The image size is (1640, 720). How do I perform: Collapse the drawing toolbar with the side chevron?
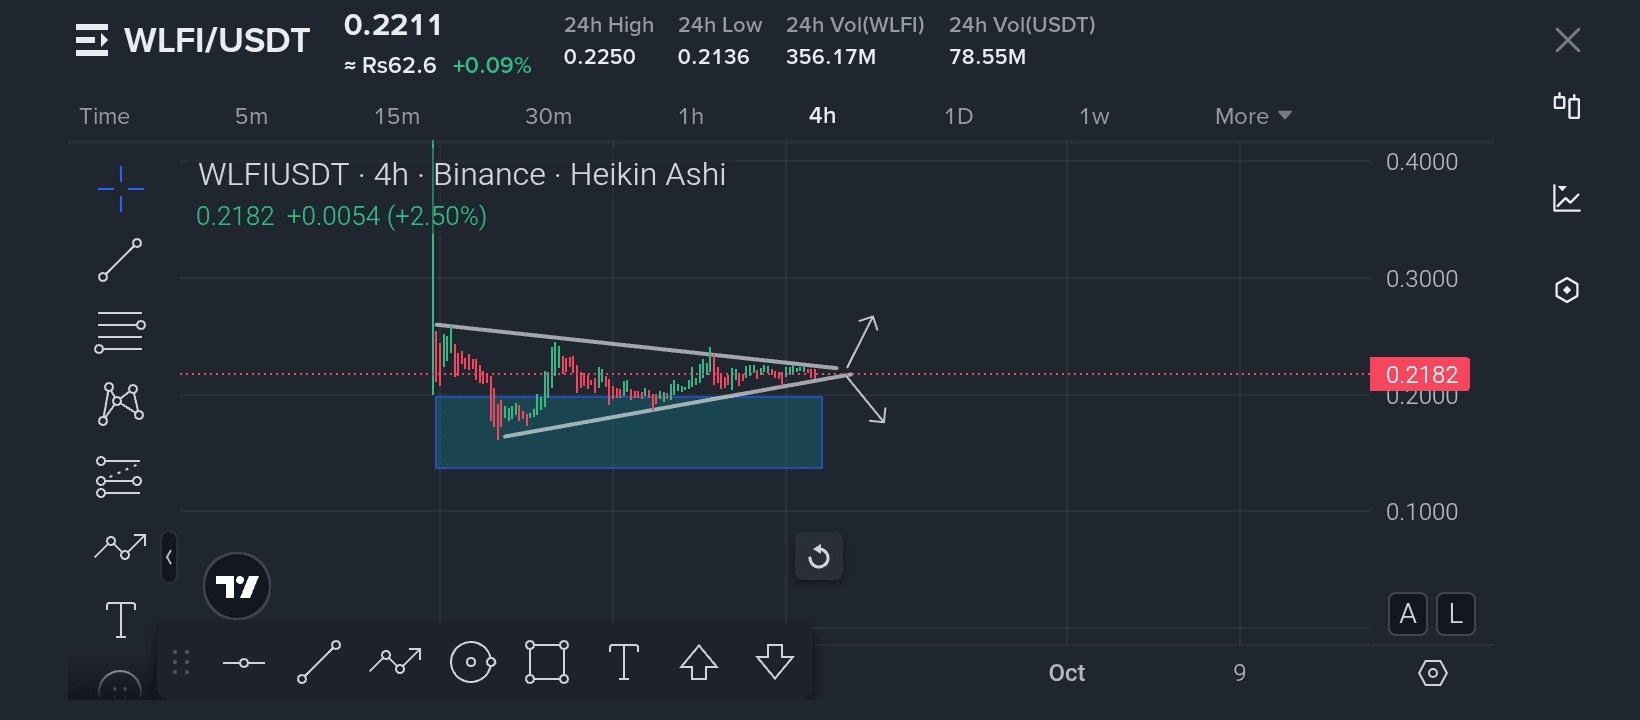click(169, 557)
